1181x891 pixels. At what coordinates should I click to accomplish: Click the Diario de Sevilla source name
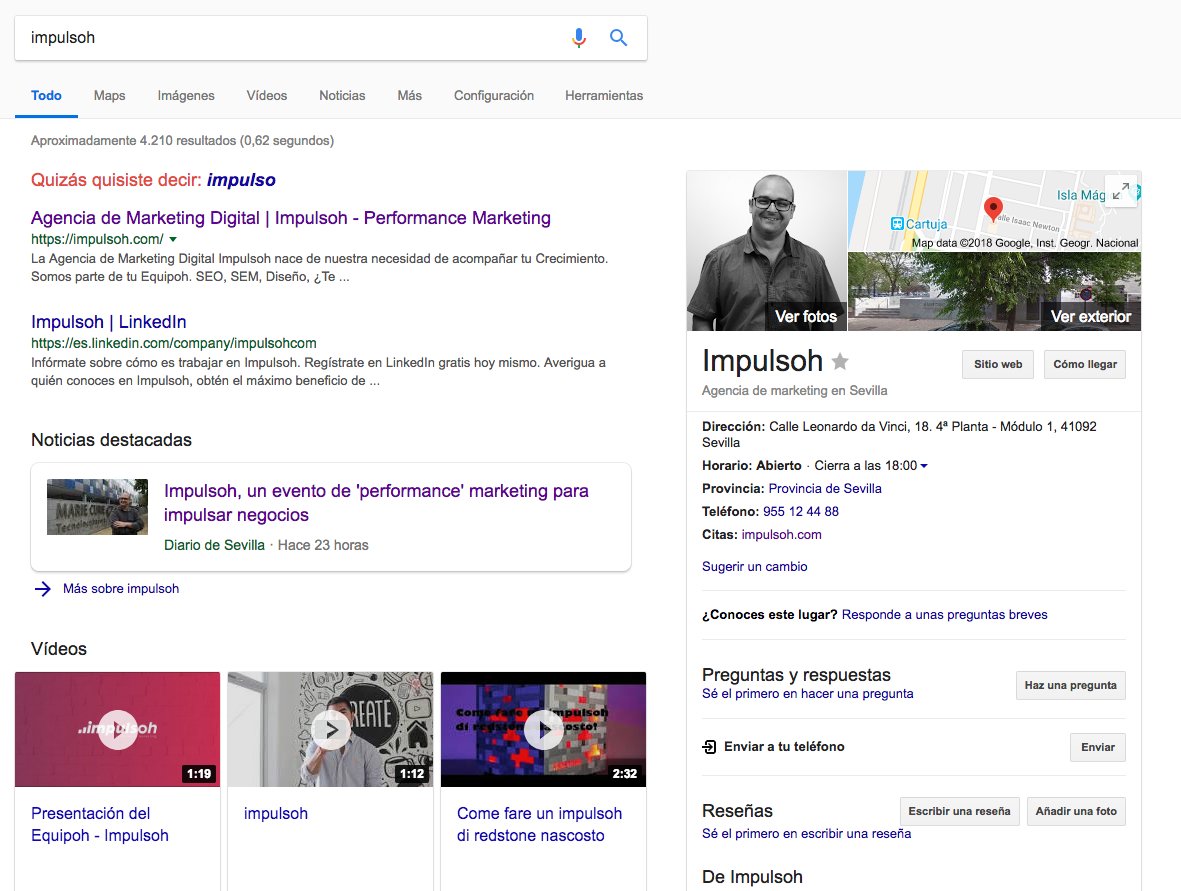tap(215, 545)
